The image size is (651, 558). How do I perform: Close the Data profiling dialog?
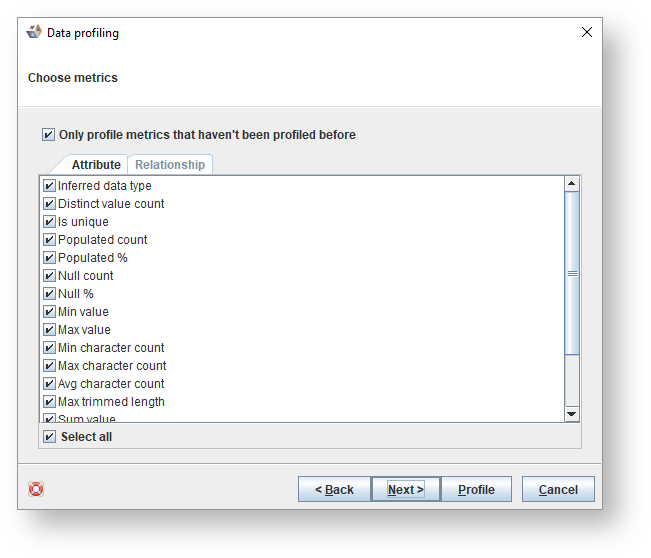click(587, 32)
